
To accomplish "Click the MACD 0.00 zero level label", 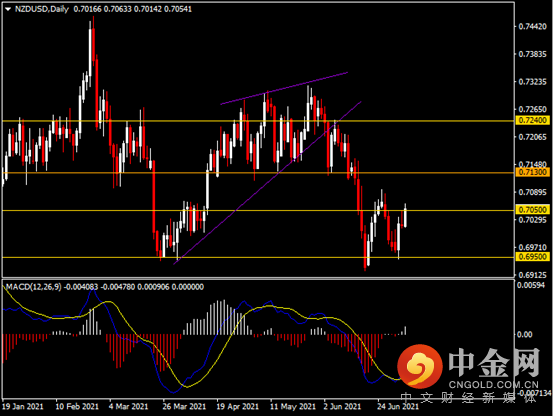I will click(525, 334).
